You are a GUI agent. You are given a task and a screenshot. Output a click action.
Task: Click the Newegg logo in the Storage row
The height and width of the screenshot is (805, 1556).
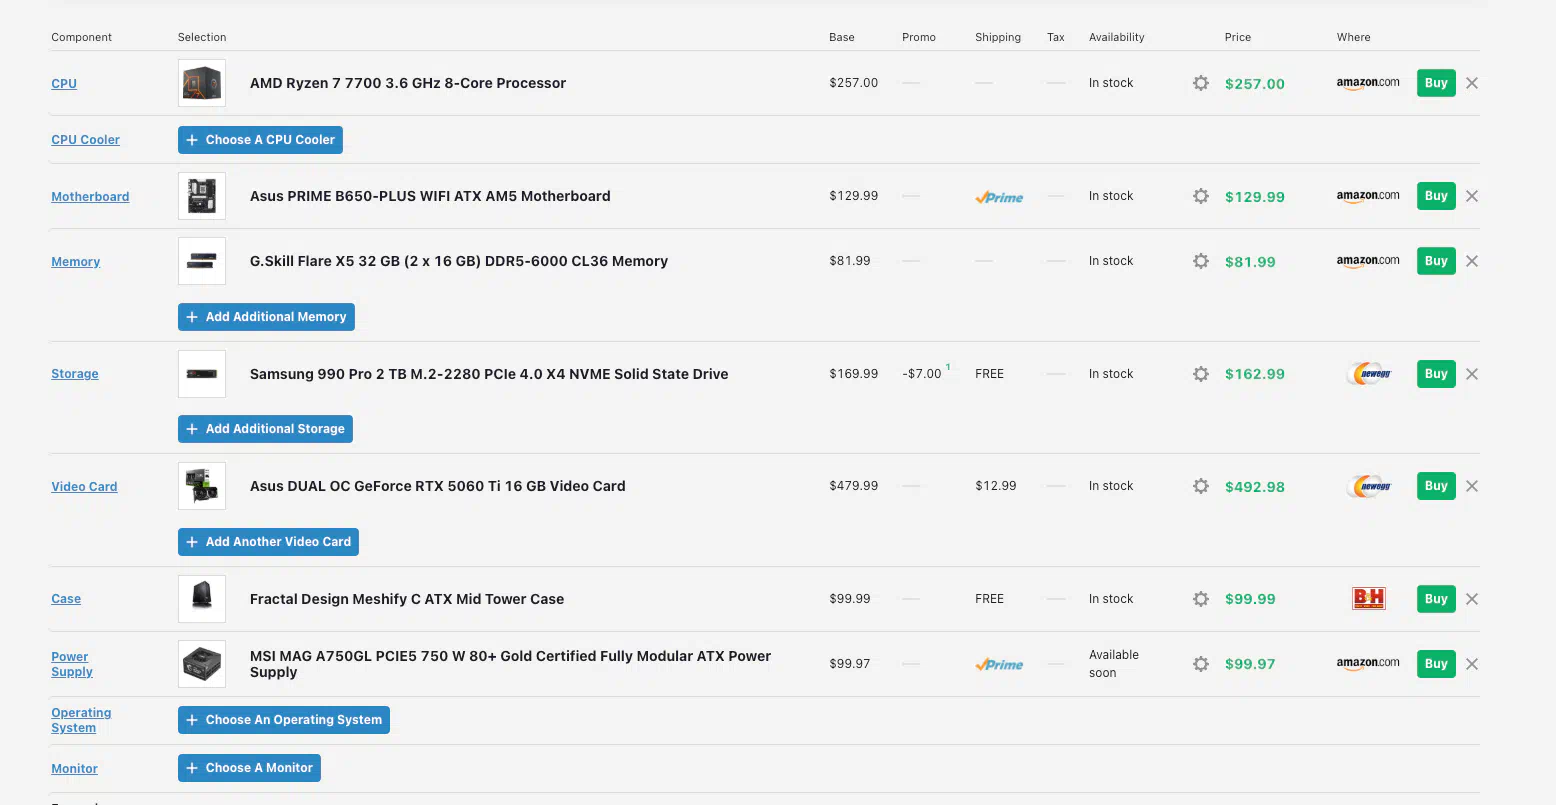pos(1369,374)
